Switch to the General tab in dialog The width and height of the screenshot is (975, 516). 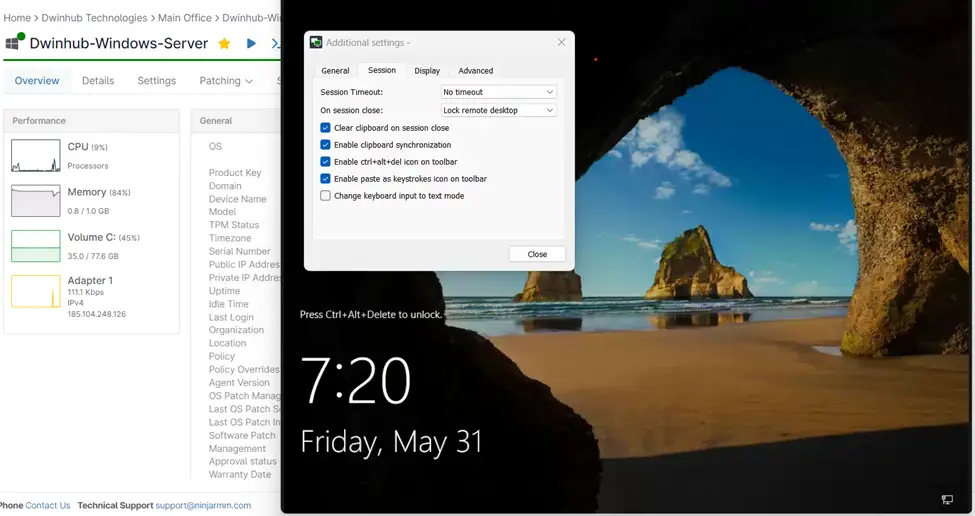pyautogui.click(x=335, y=71)
